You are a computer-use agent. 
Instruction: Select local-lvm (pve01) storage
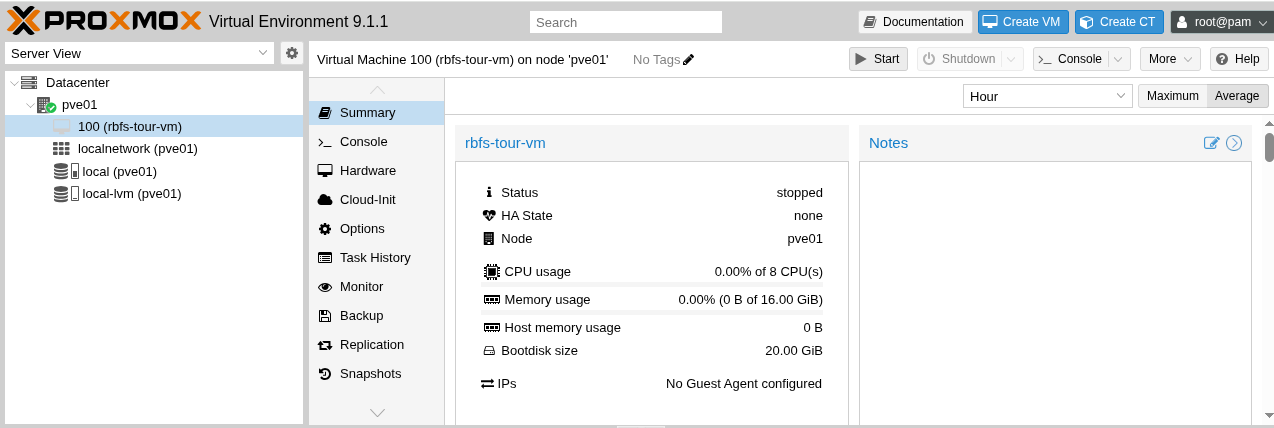[x=131, y=194]
